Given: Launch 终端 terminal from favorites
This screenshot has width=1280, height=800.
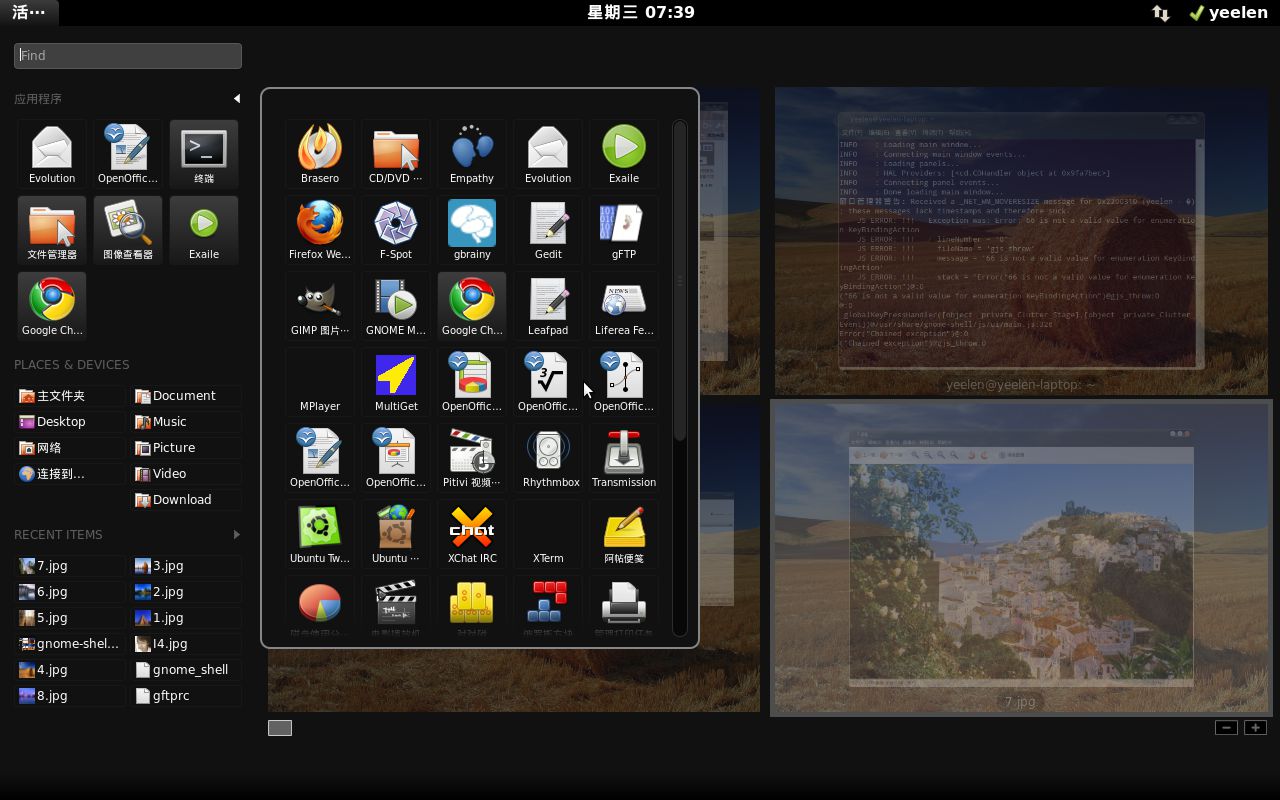Looking at the screenshot, I should [x=204, y=154].
